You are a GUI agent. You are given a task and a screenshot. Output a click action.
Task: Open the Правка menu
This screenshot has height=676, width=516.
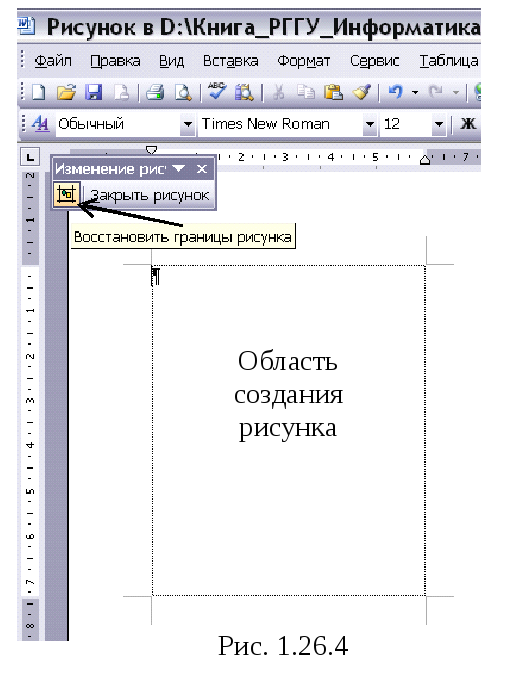[x=115, y=61]
